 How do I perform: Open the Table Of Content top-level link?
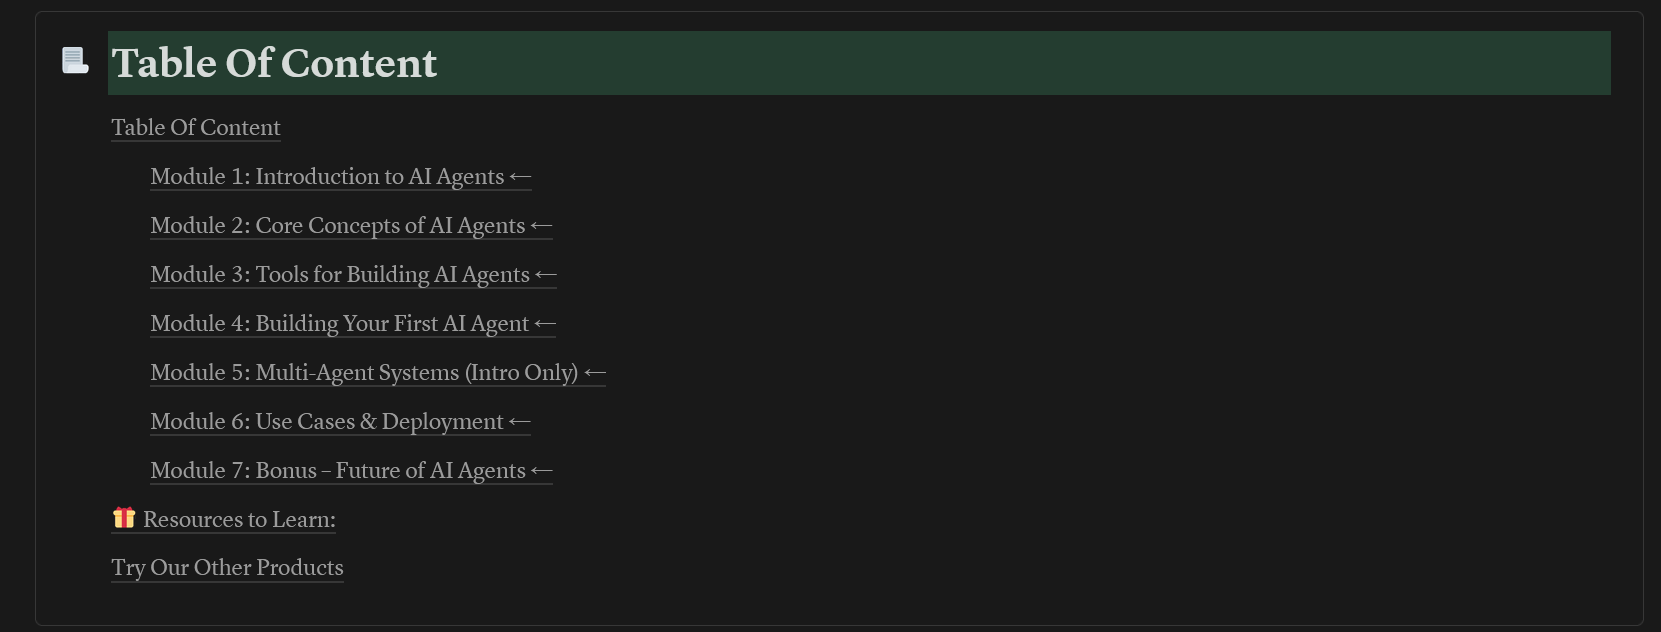click(196, 127)
